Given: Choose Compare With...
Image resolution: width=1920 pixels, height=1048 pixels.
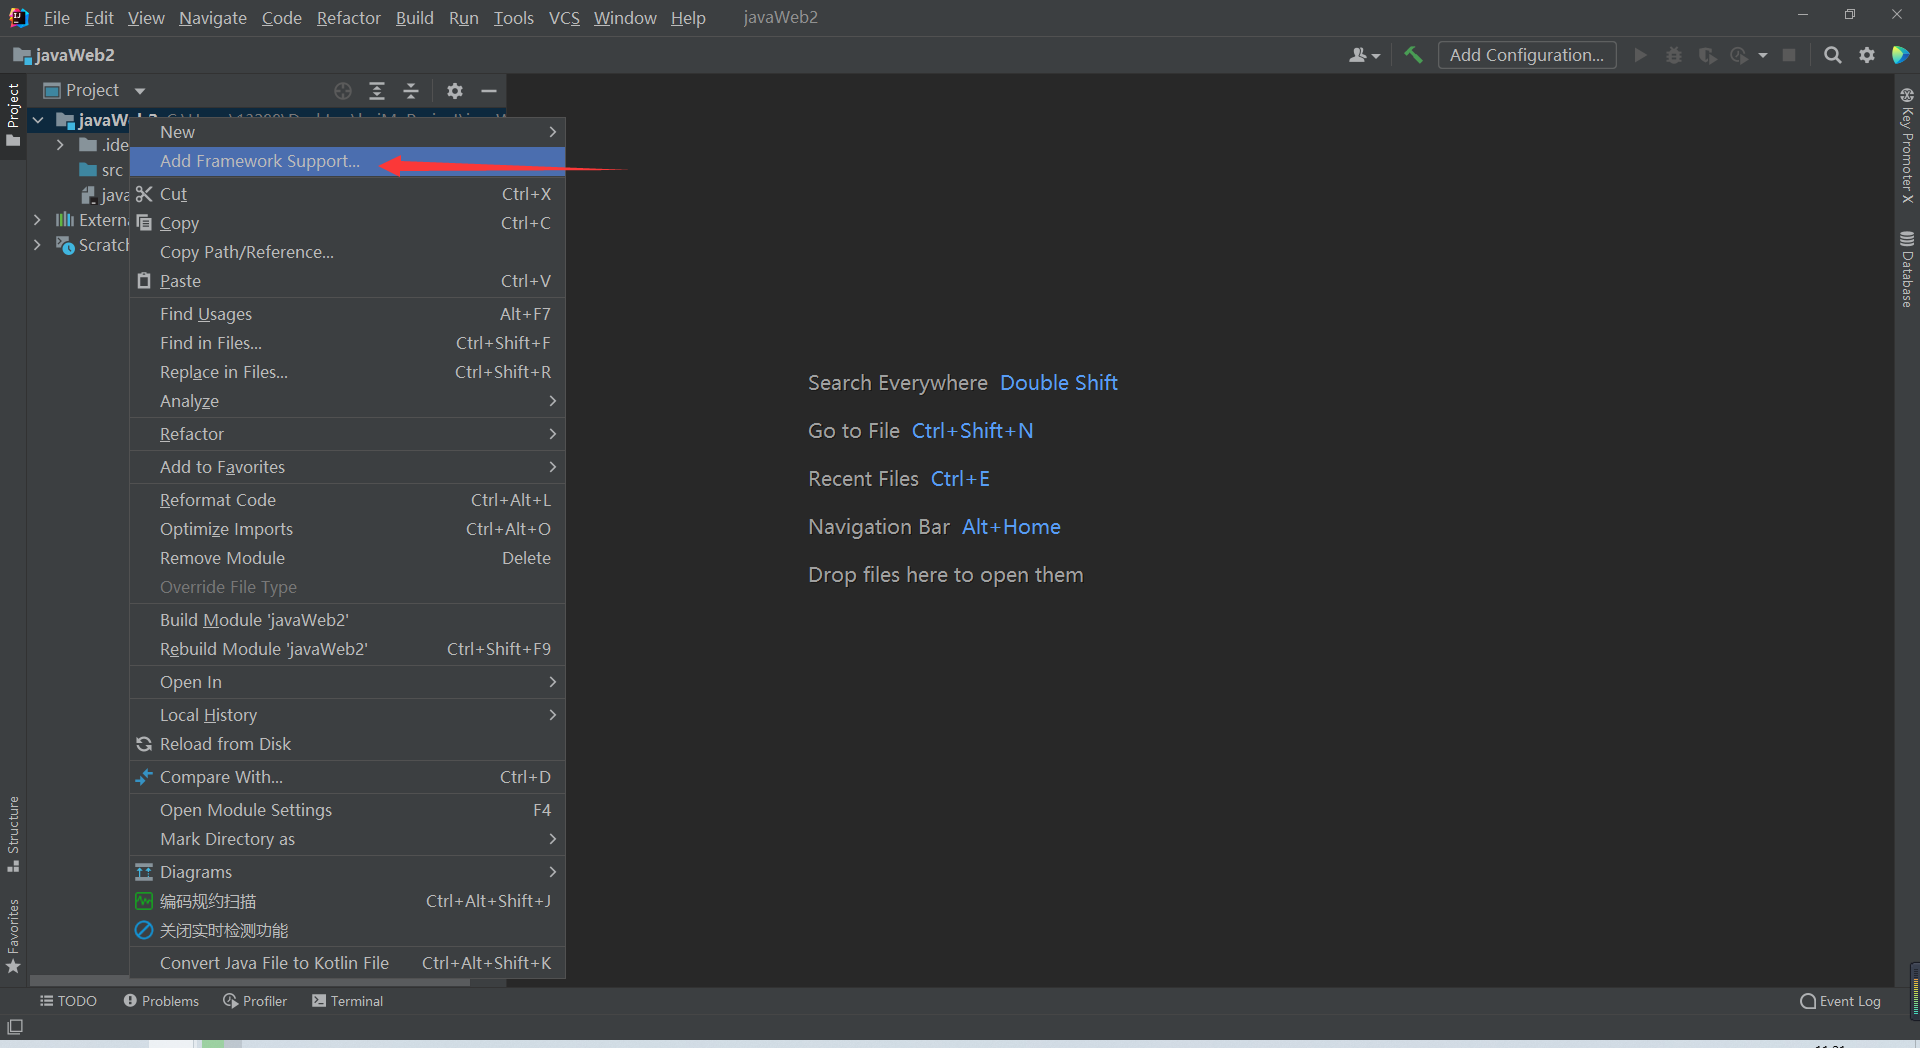Looking at the screenshot, I should [348, 777].
